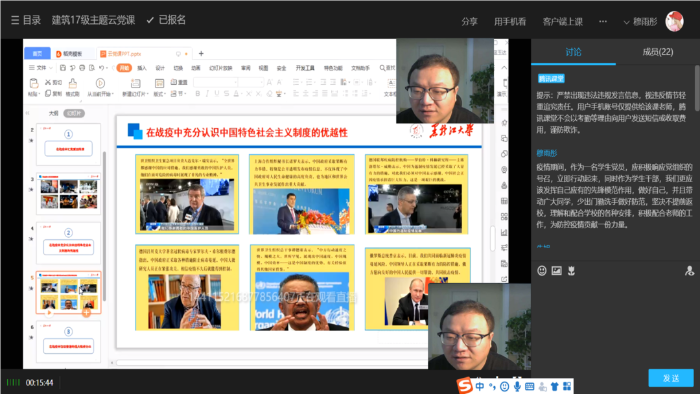Click the 粘贴 paste icon
This screenshot has width=700, height=394.
pyautogui.click(x=33, y=83)
